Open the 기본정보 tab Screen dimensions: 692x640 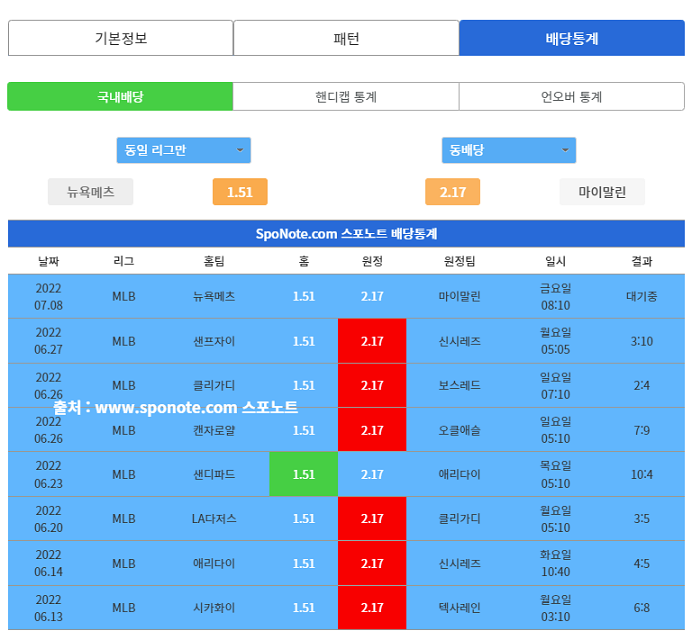pos(120,38)
